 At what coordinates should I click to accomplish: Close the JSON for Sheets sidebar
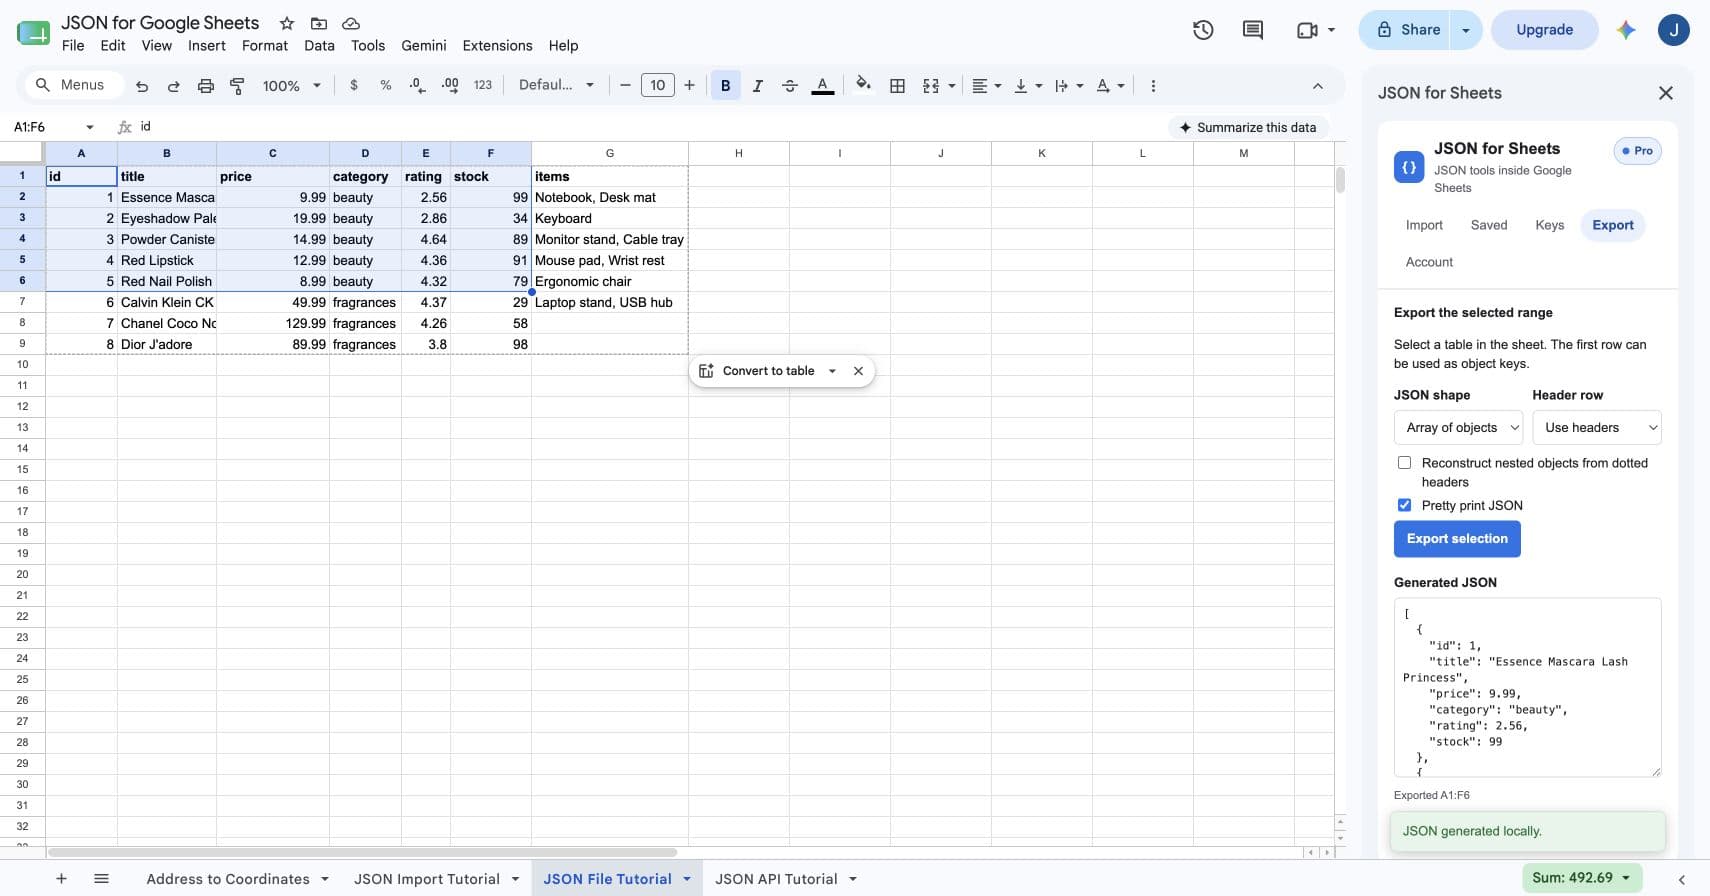click(x=1665, y=93)
